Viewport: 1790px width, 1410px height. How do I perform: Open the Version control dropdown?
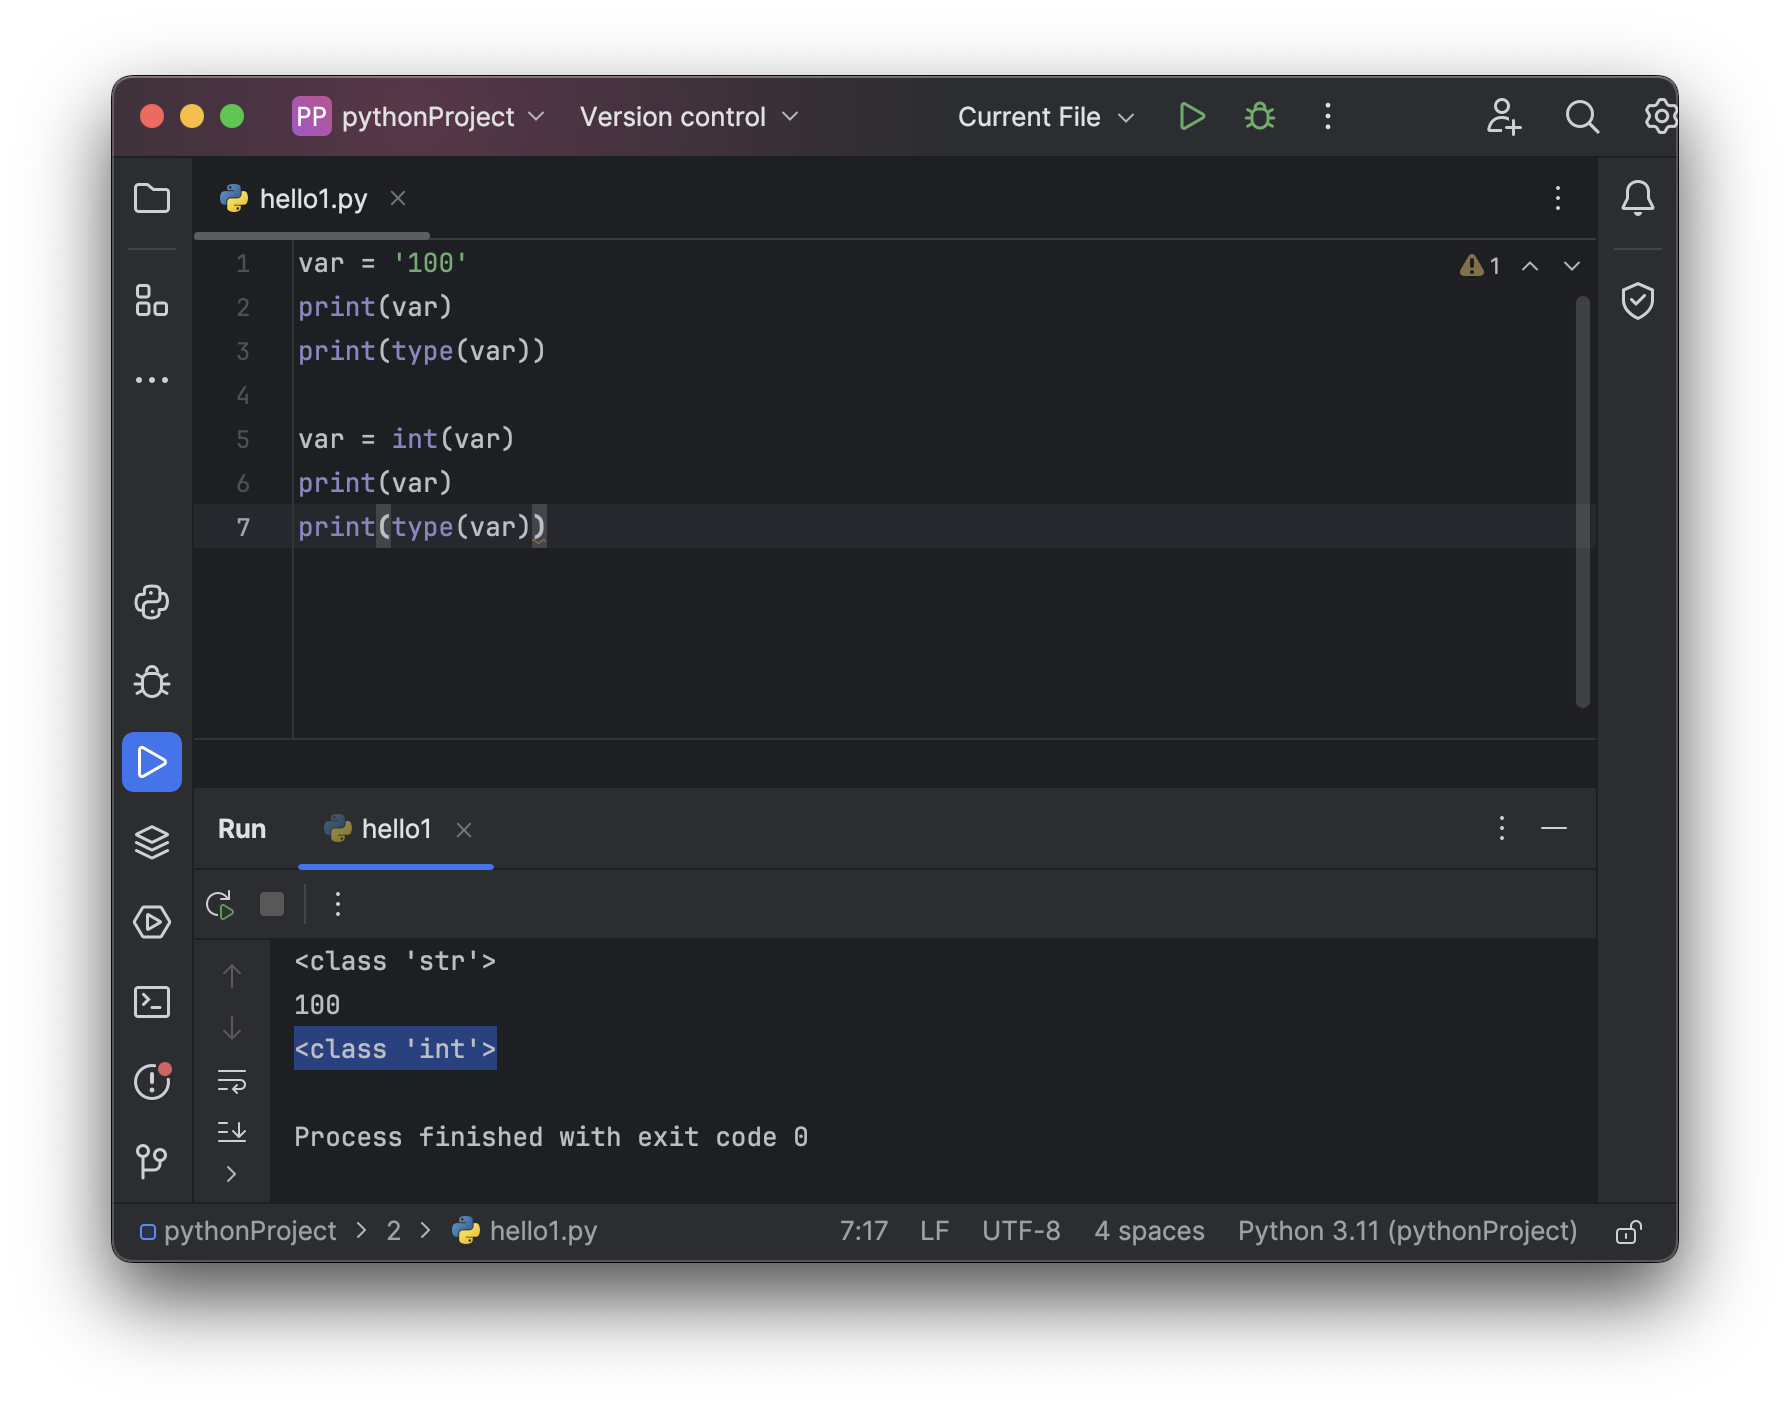coord(689,117)
